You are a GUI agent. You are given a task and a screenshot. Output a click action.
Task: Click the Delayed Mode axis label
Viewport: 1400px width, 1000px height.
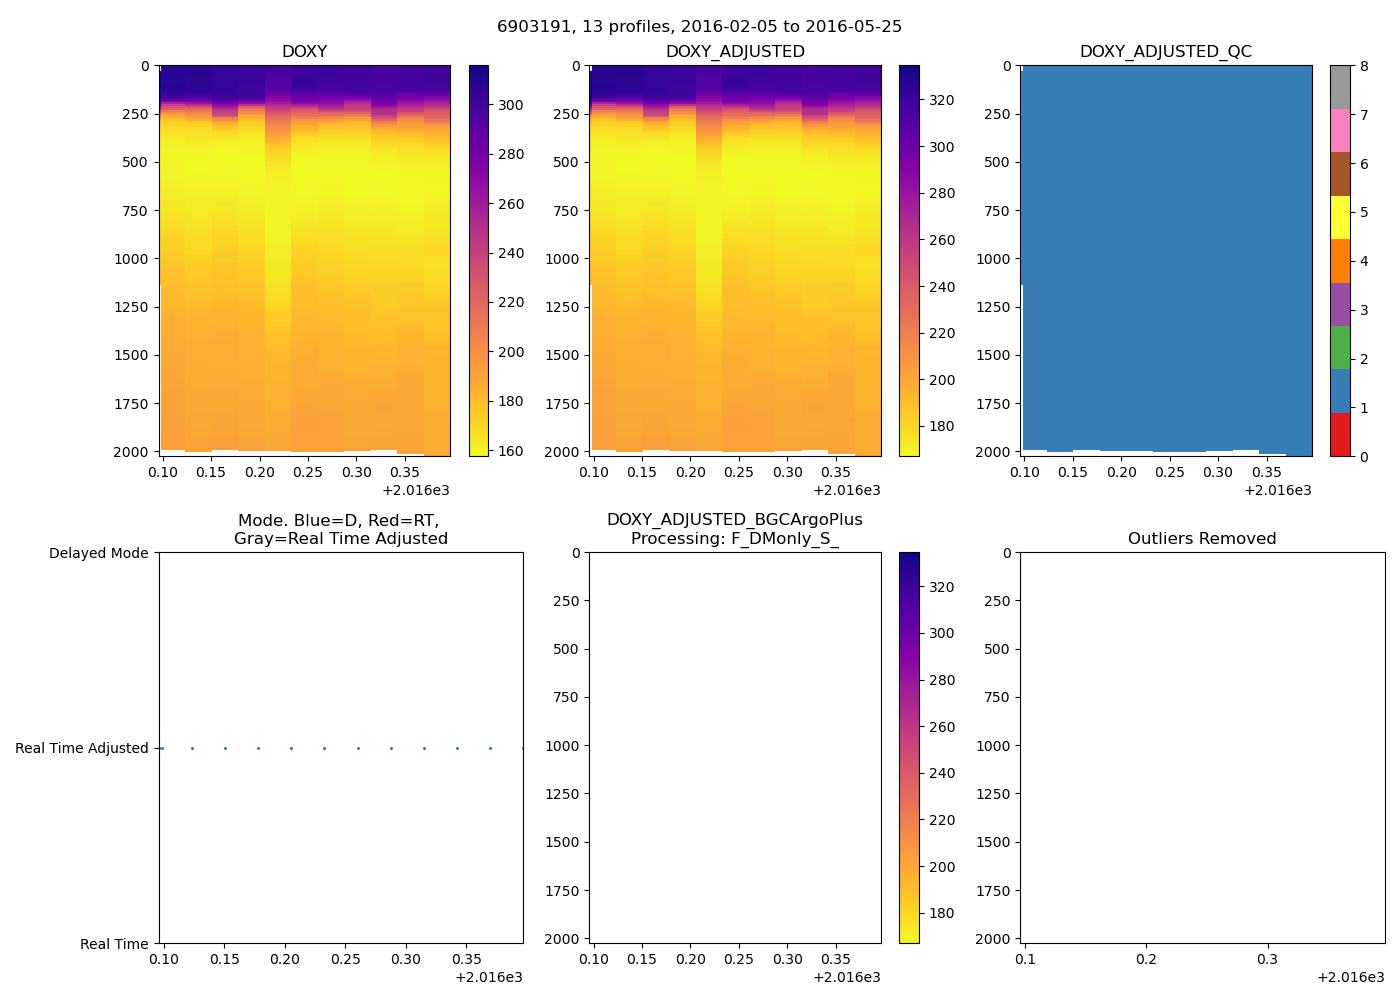(98, 553)
